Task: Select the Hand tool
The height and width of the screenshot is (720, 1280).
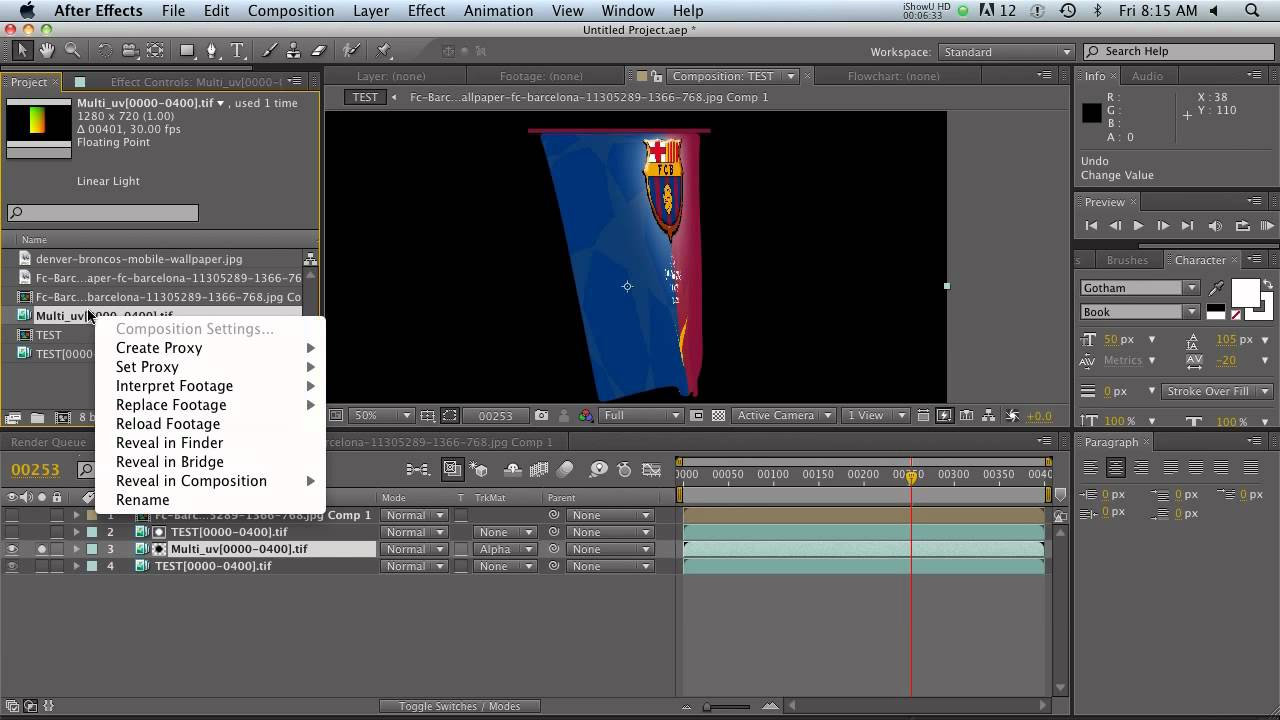Action: [x=48, y=50]
